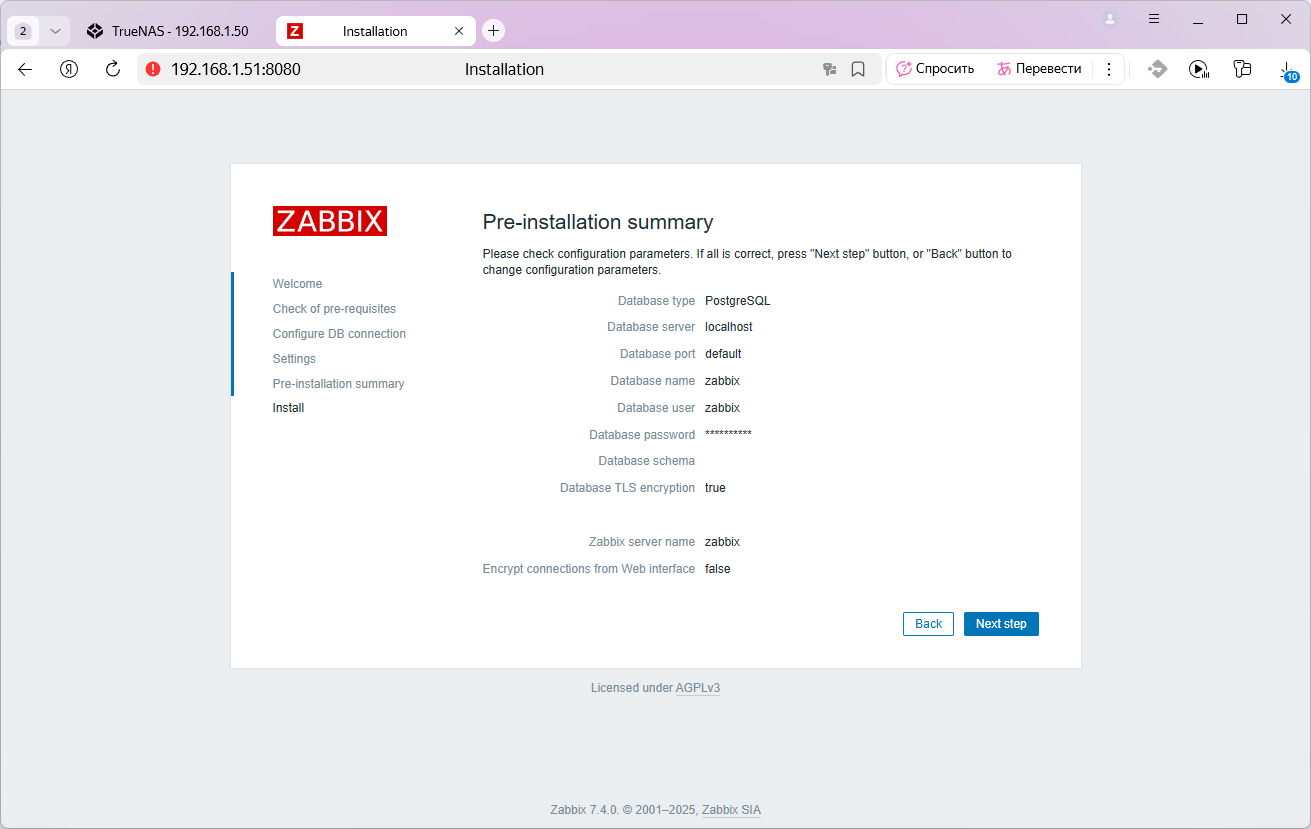Screen dimensions: 1311x829
Task: Click the PostgreSQL database type value
Action: click(x=738, y=301)
